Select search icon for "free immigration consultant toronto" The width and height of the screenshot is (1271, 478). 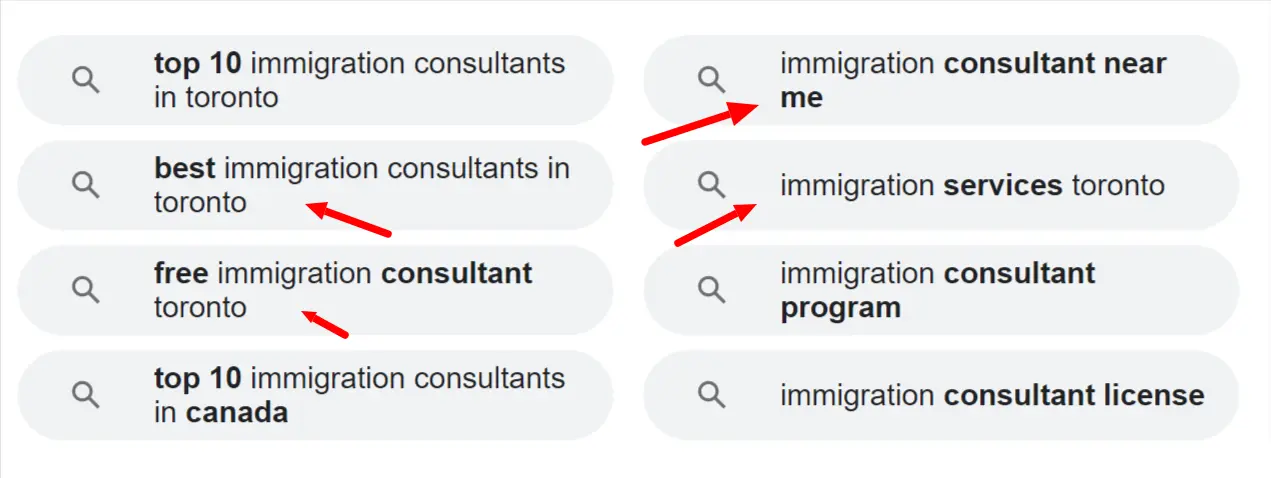pyautogui.click(x=86, y=290)
